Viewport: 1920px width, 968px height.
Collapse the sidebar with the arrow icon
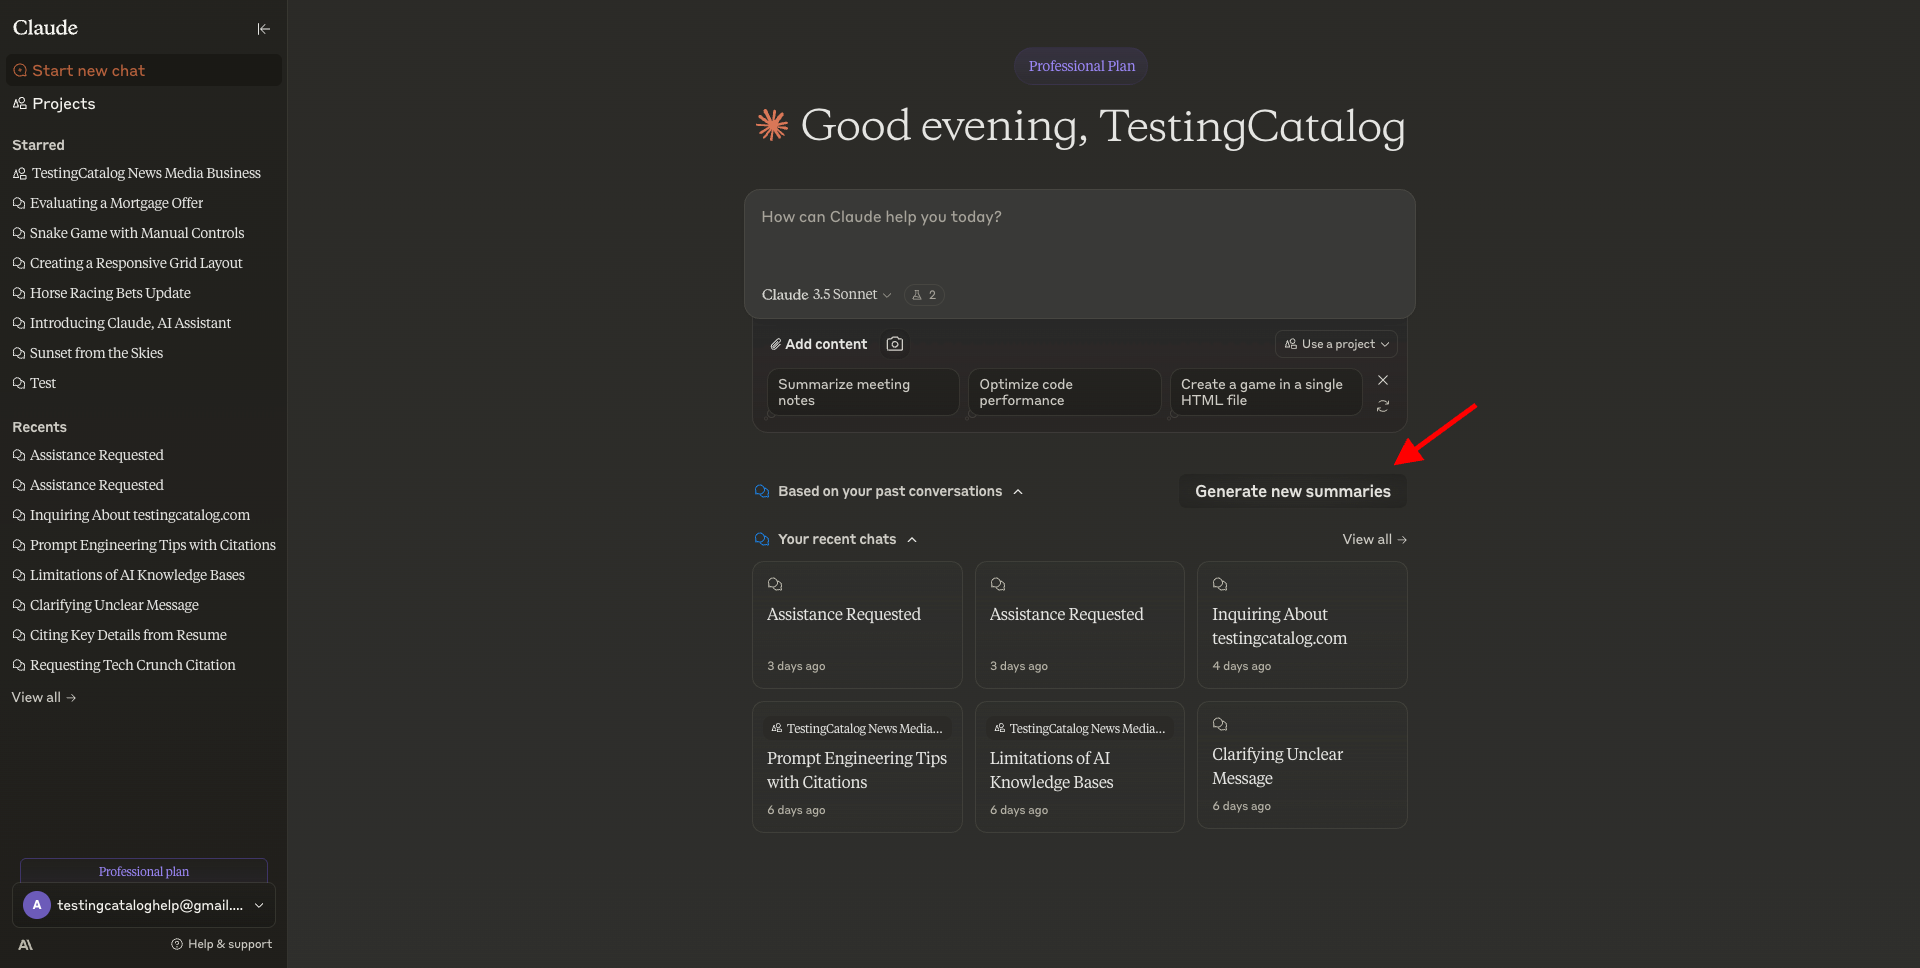[263, 29]
